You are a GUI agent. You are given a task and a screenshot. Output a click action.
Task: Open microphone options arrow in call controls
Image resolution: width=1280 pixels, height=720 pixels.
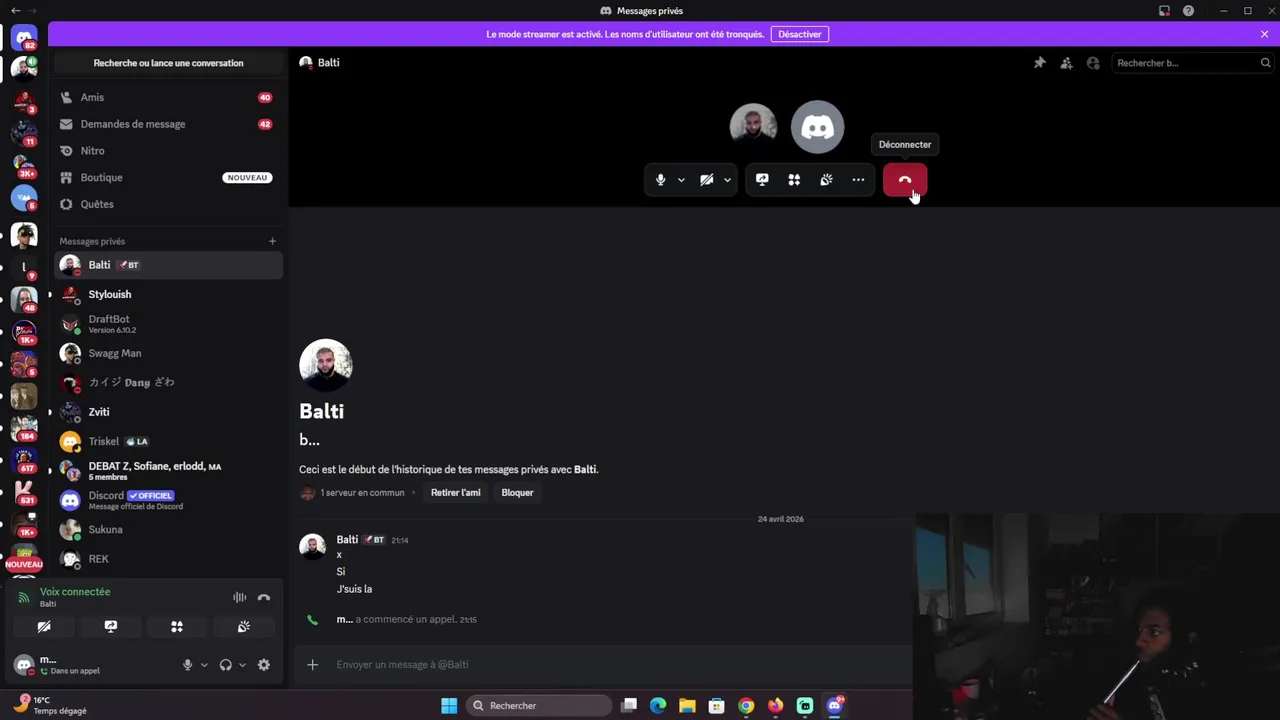pos(681,180)
